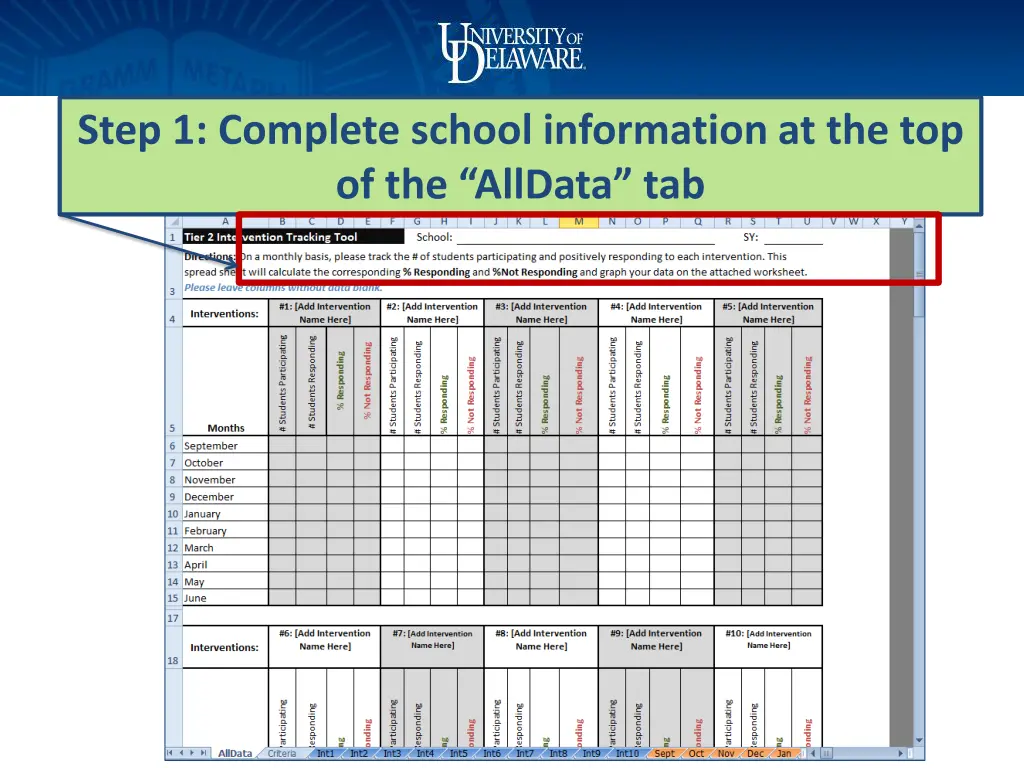The width and height of the screenshot is (1024, 768).
Task: Click the School name blank line
Action: click(x=586, y=238)
